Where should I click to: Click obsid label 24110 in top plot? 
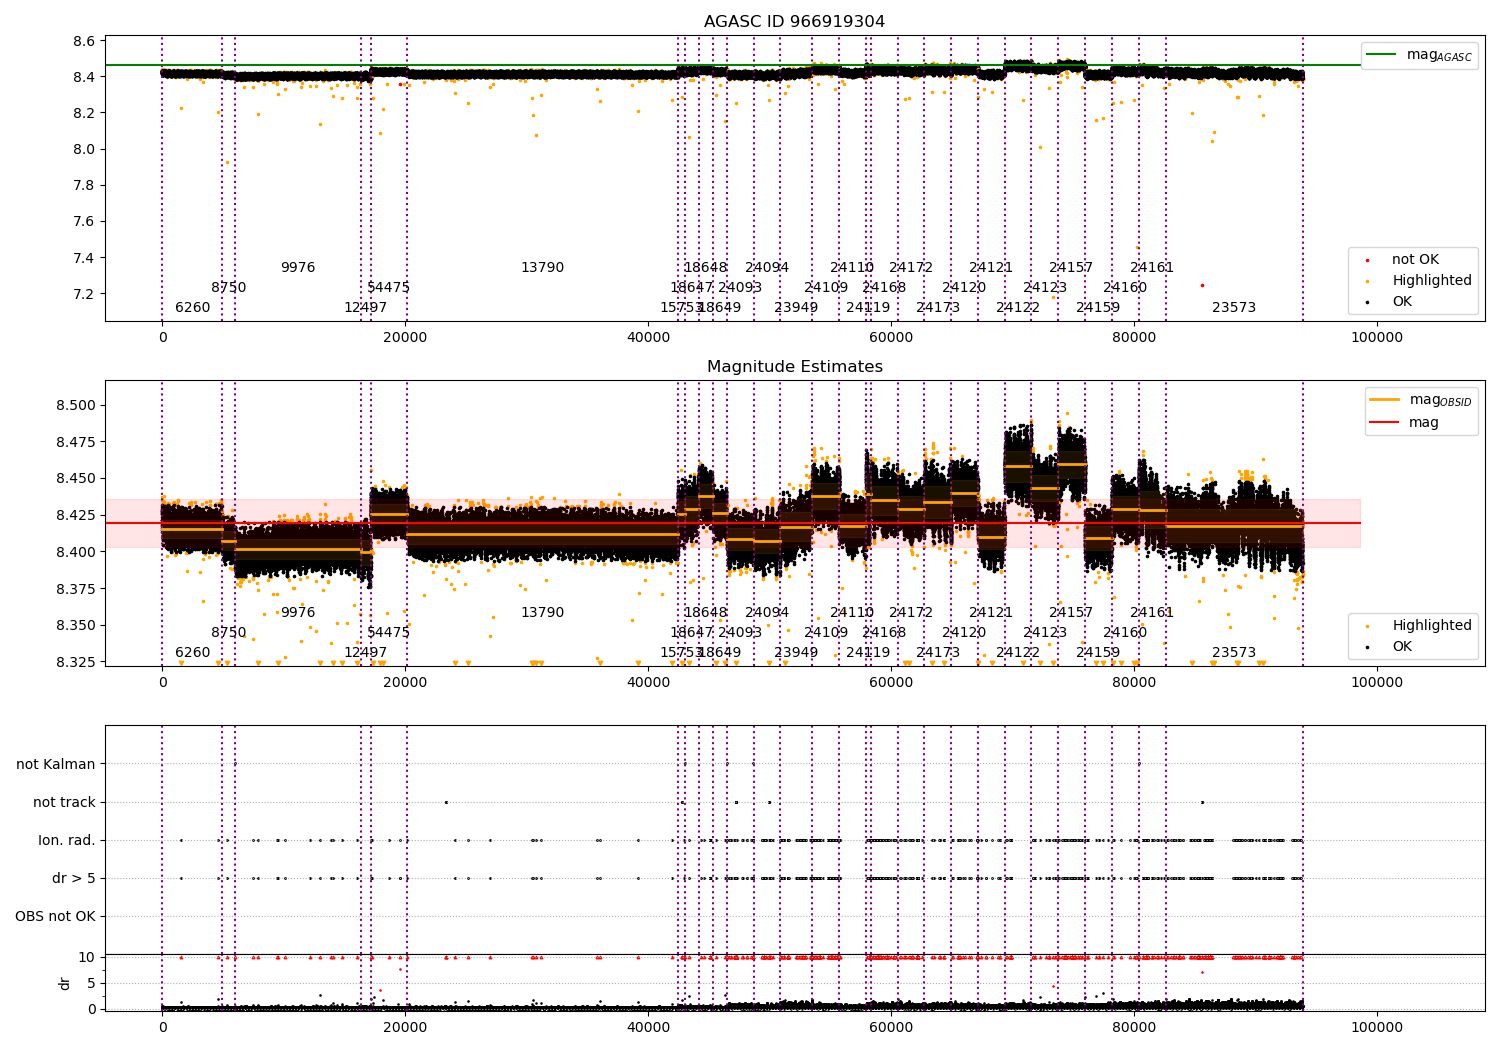[x=852, y=268]
